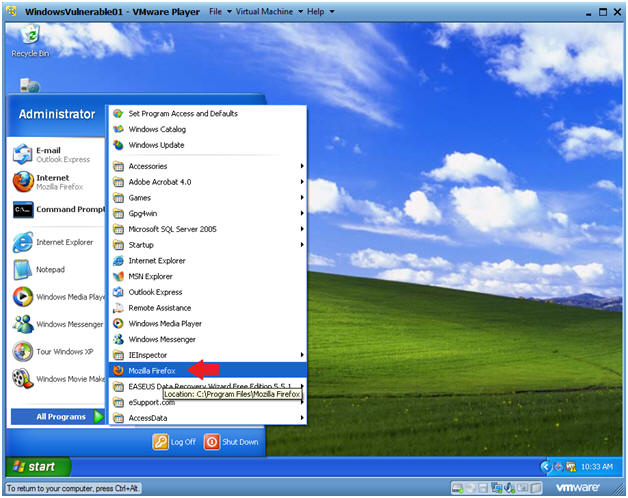The image size is (628, 498).
Task: Click the Windows Media Player icon in programs list
Action: coord(118,323)
